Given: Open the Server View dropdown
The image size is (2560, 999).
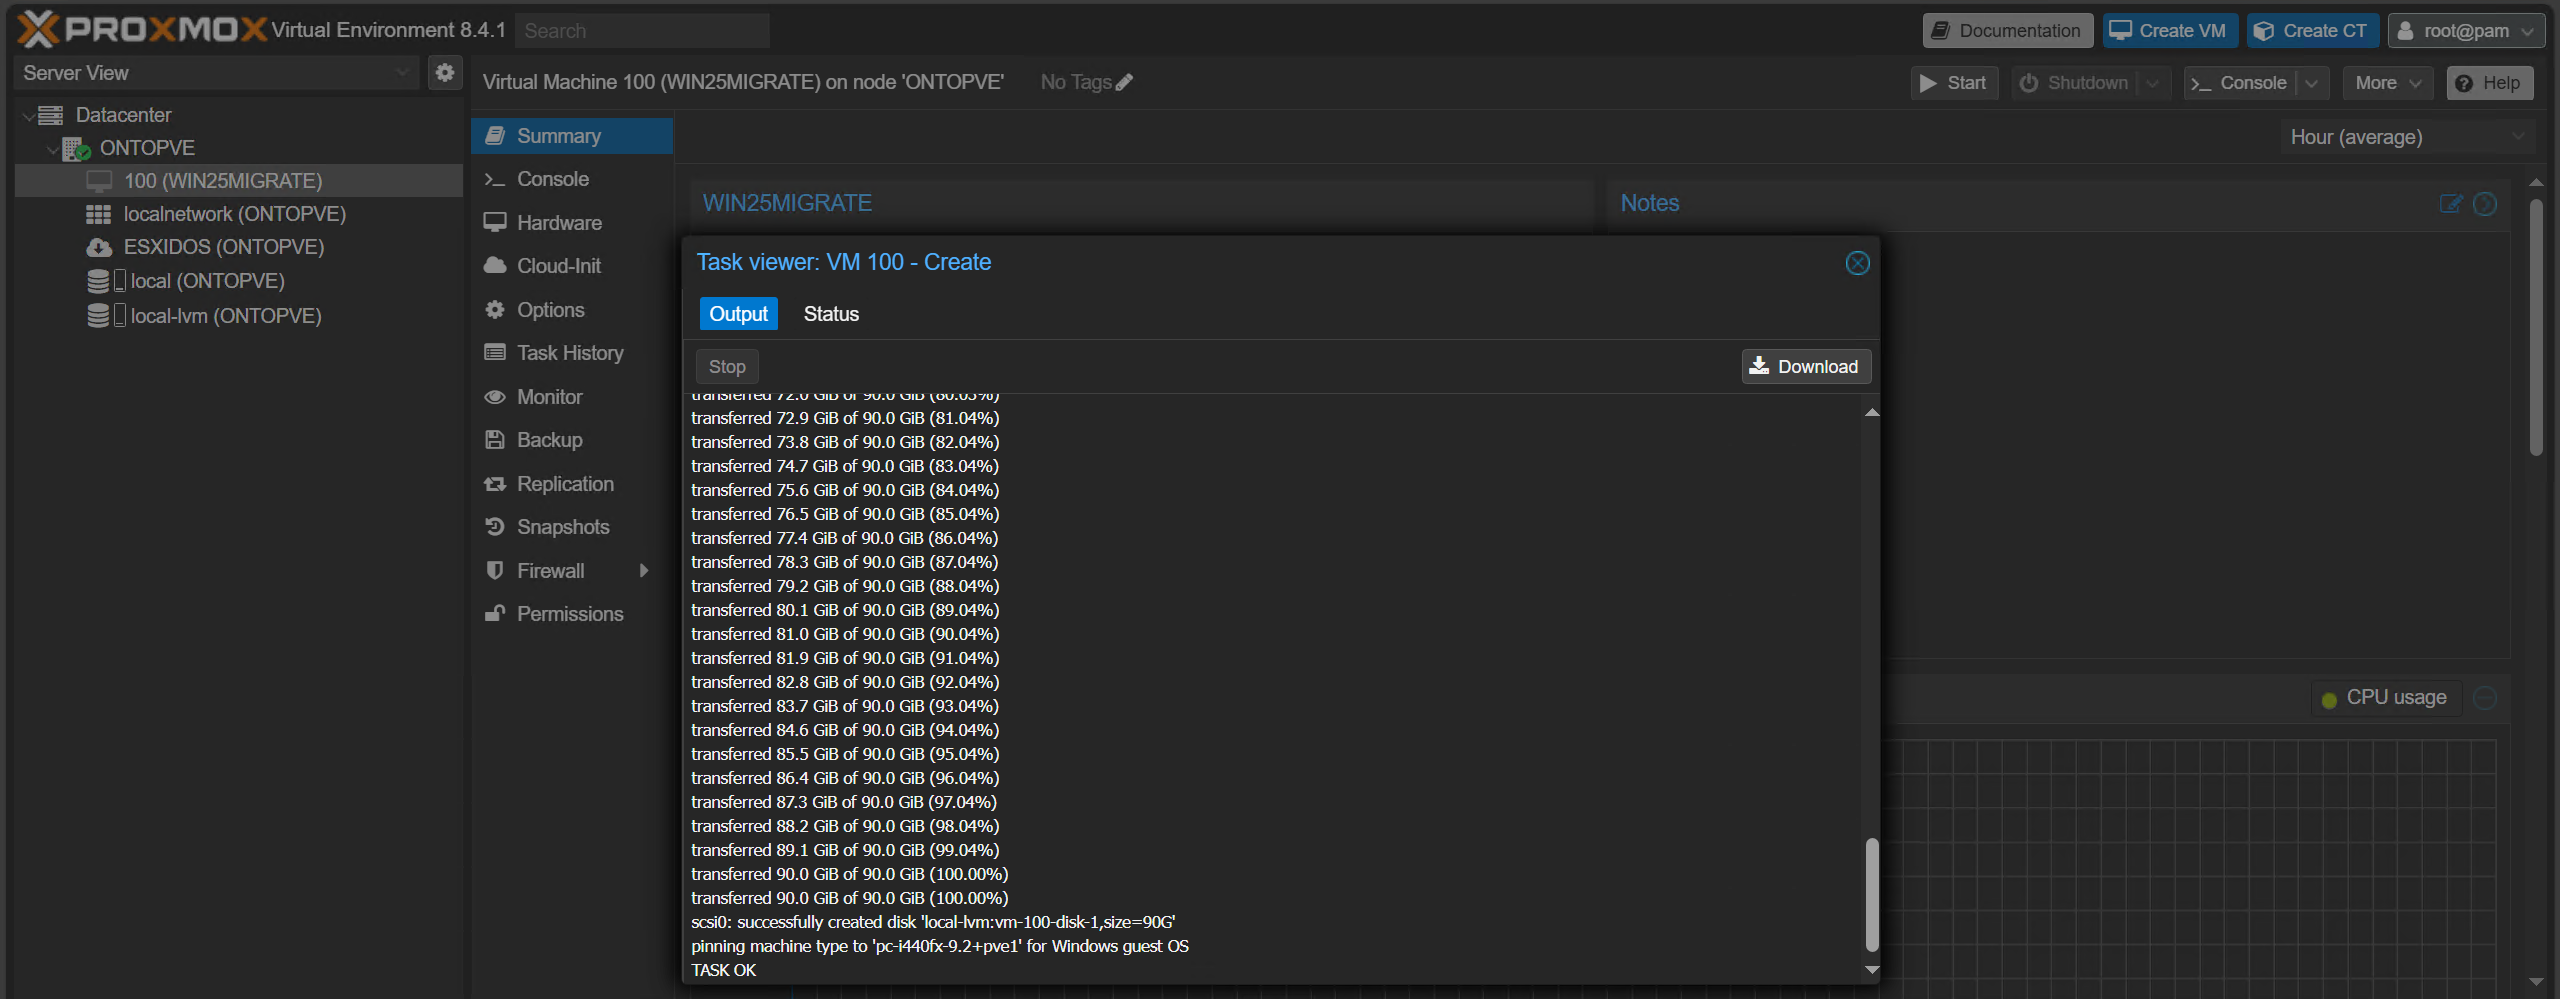Looking at the screenshot, I should pyautogui.click(x=216, y=72).
